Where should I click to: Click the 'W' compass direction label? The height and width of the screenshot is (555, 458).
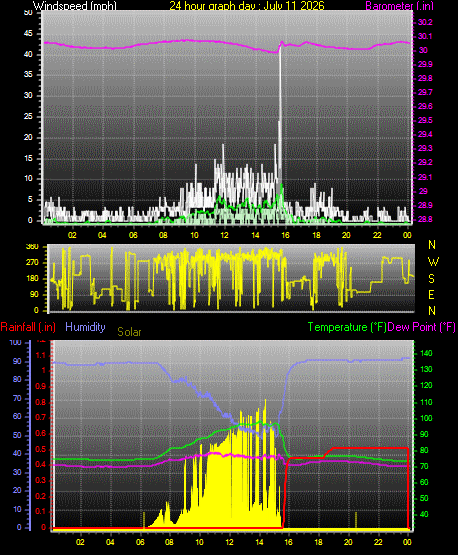pyautogui.click(x=433, y=262)
